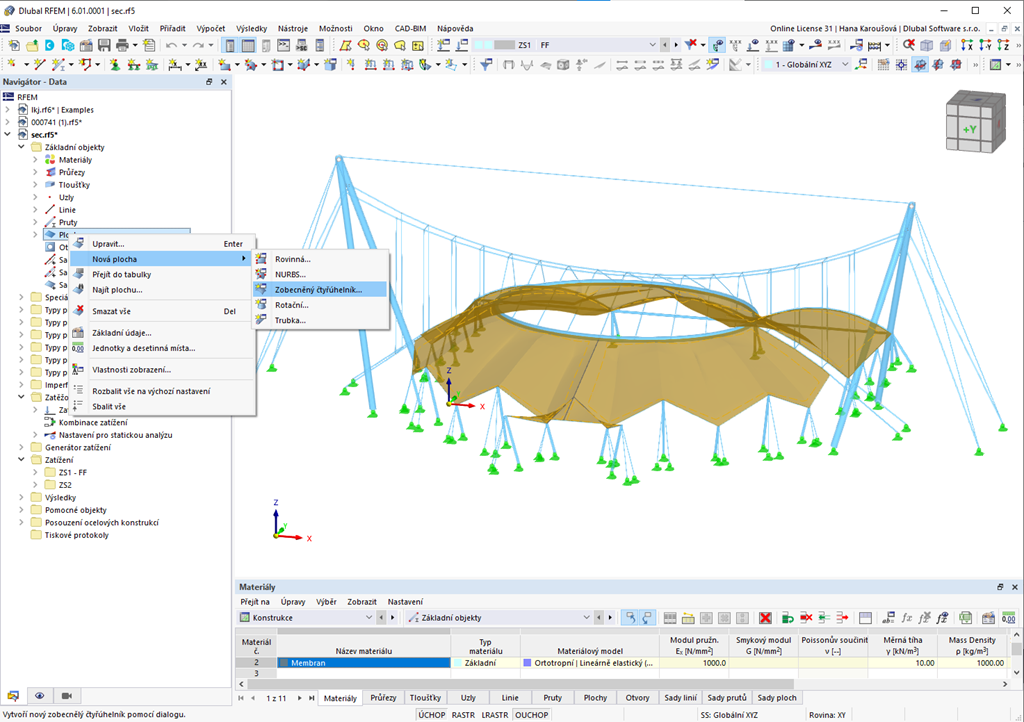Expand the Výsledky tree node
Screen dimensions: 1024x722
[21, 497]
